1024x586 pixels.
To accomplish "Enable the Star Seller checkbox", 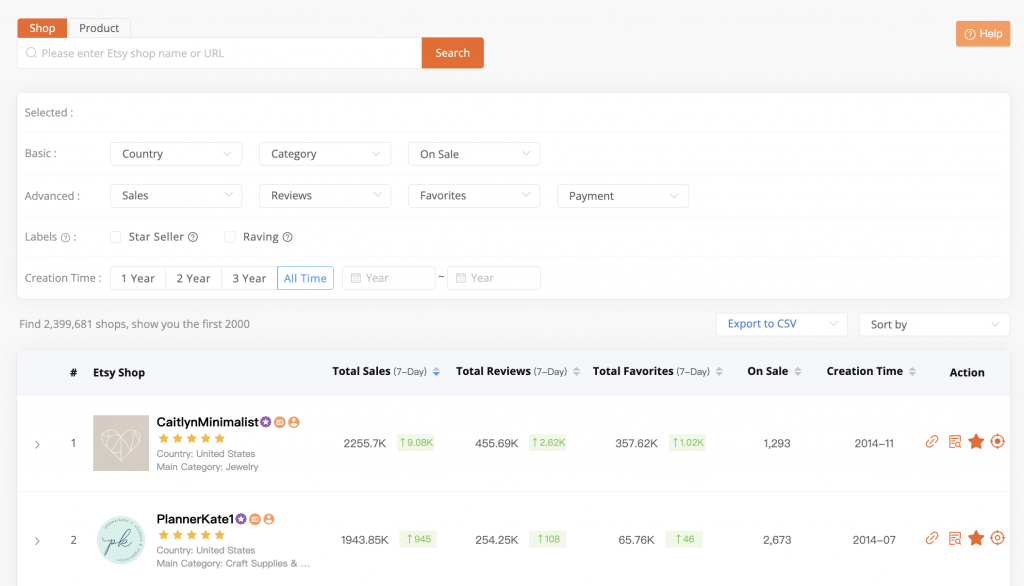I will pos(116,237).
